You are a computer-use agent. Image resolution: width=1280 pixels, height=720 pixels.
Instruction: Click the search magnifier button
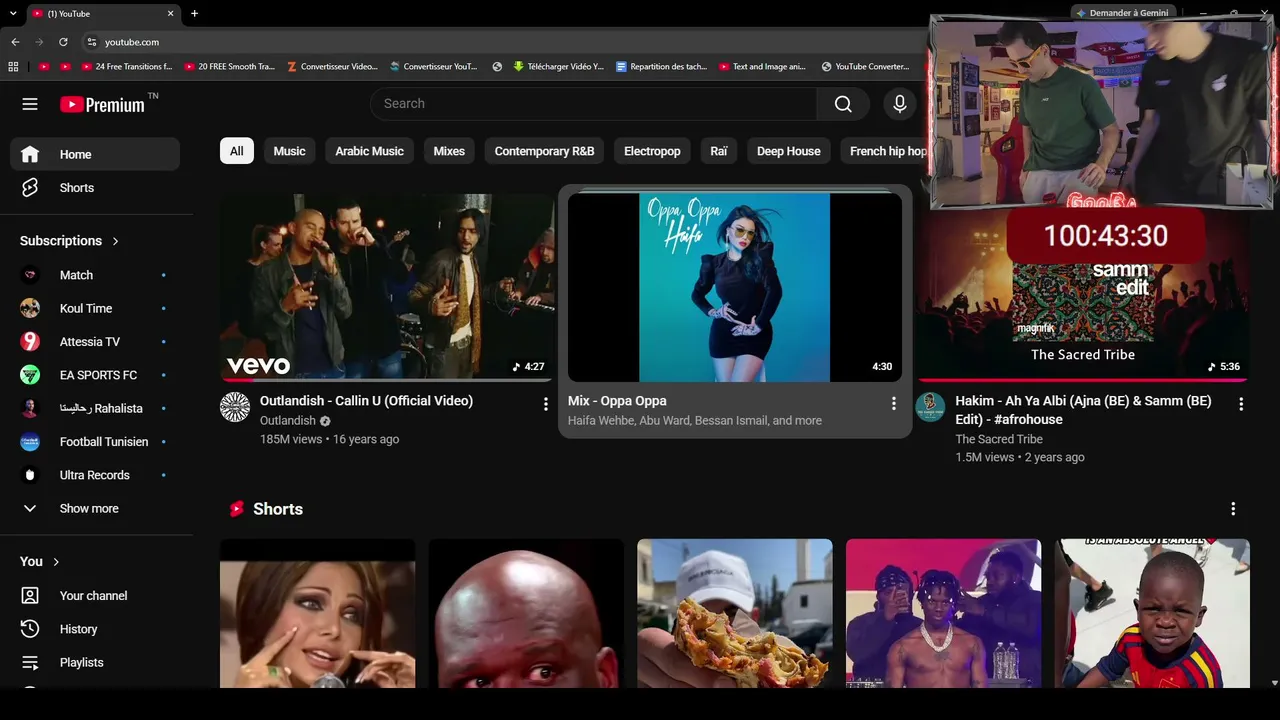(843, 104)
